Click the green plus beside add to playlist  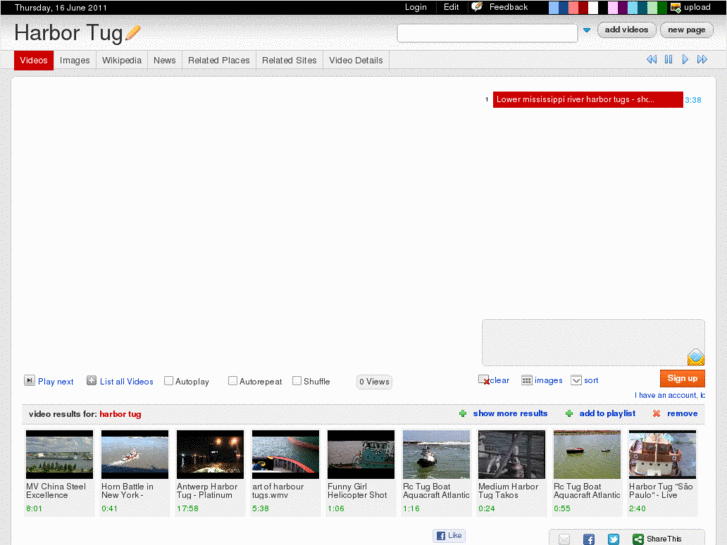pos(569,413)
